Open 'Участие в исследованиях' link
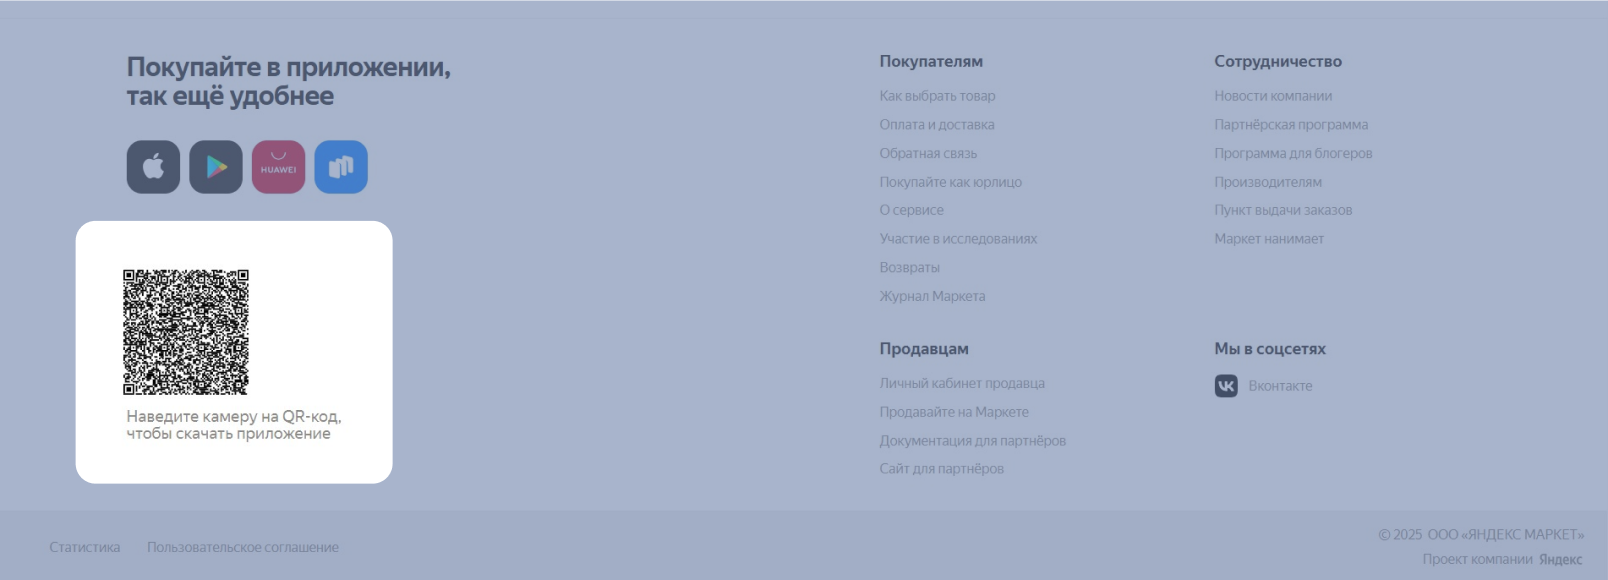Screen dimensions: 1608x580 tap(958, 239)
